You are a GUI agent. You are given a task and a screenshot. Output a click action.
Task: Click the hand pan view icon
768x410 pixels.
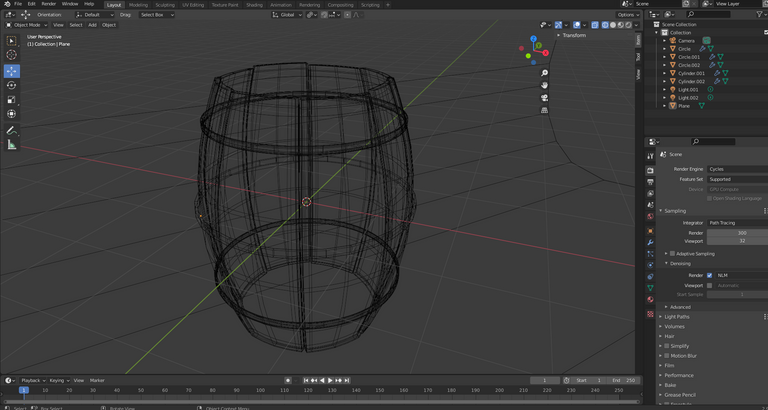tap(545, 85)
